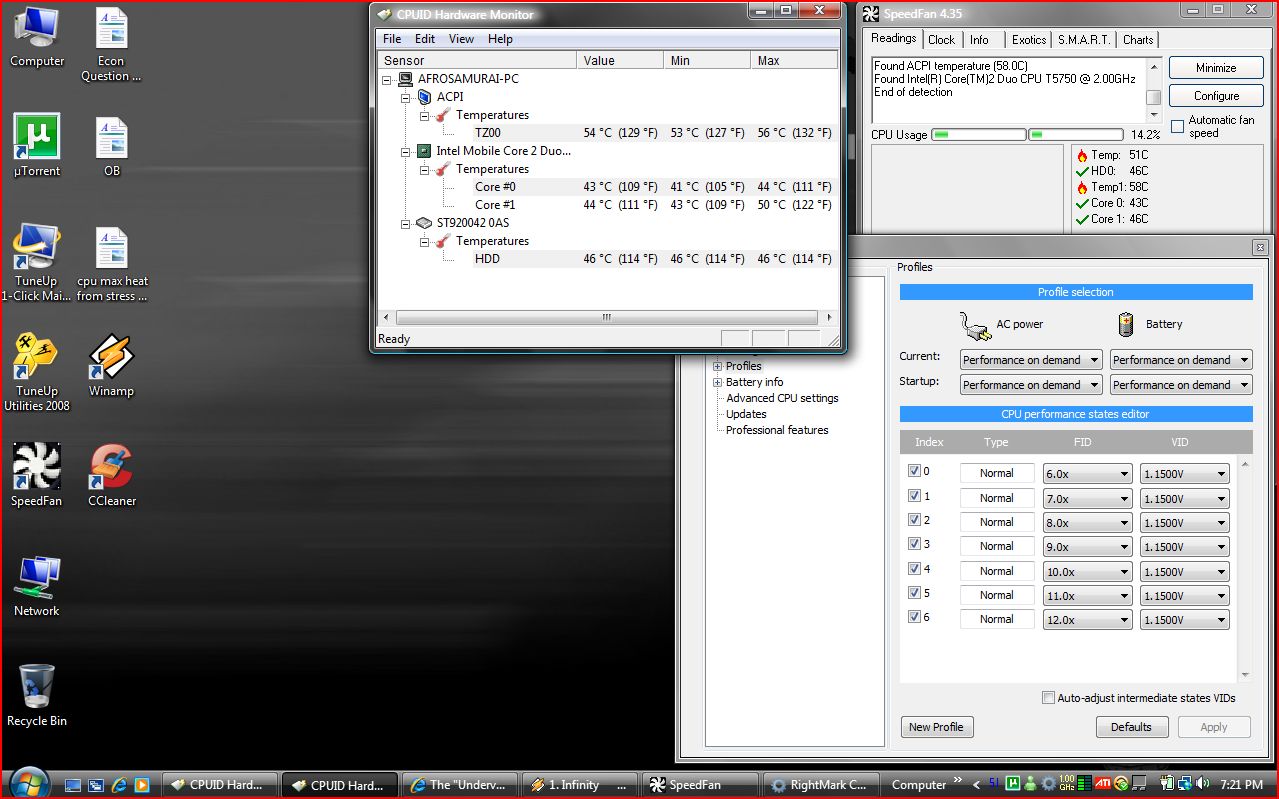This screenshot has height=799, width=1279.
Task: Open the RightMark taskbar button
Action: pyautogui.click(x=821, y=785)
